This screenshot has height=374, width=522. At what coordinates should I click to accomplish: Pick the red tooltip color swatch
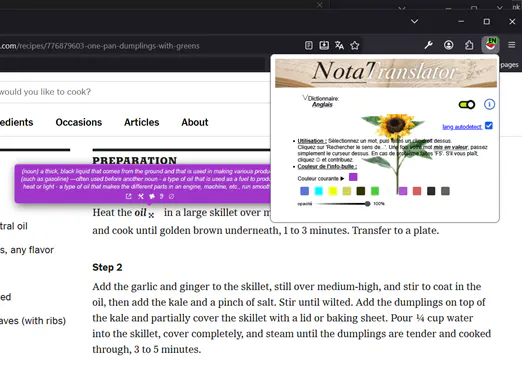point(417,191)
